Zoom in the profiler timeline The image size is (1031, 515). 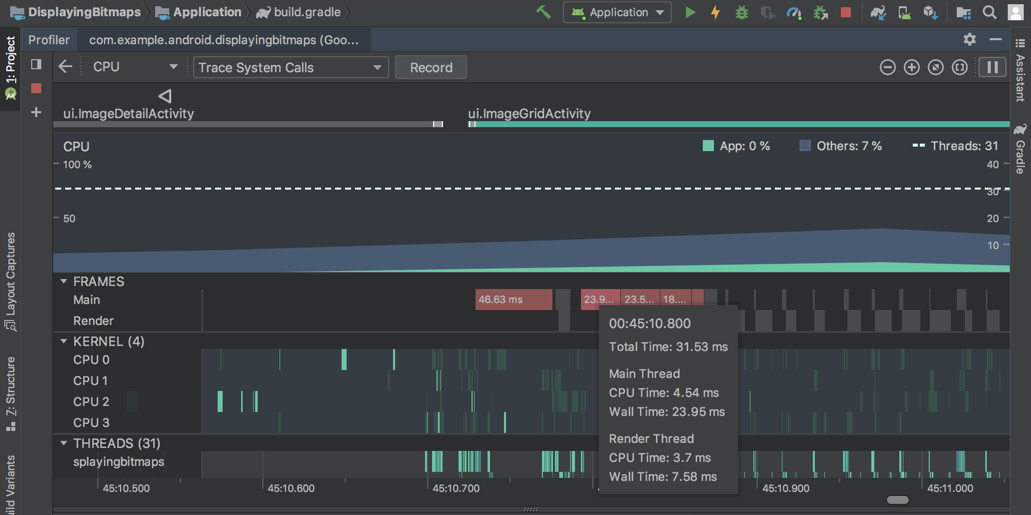point(911,67)
